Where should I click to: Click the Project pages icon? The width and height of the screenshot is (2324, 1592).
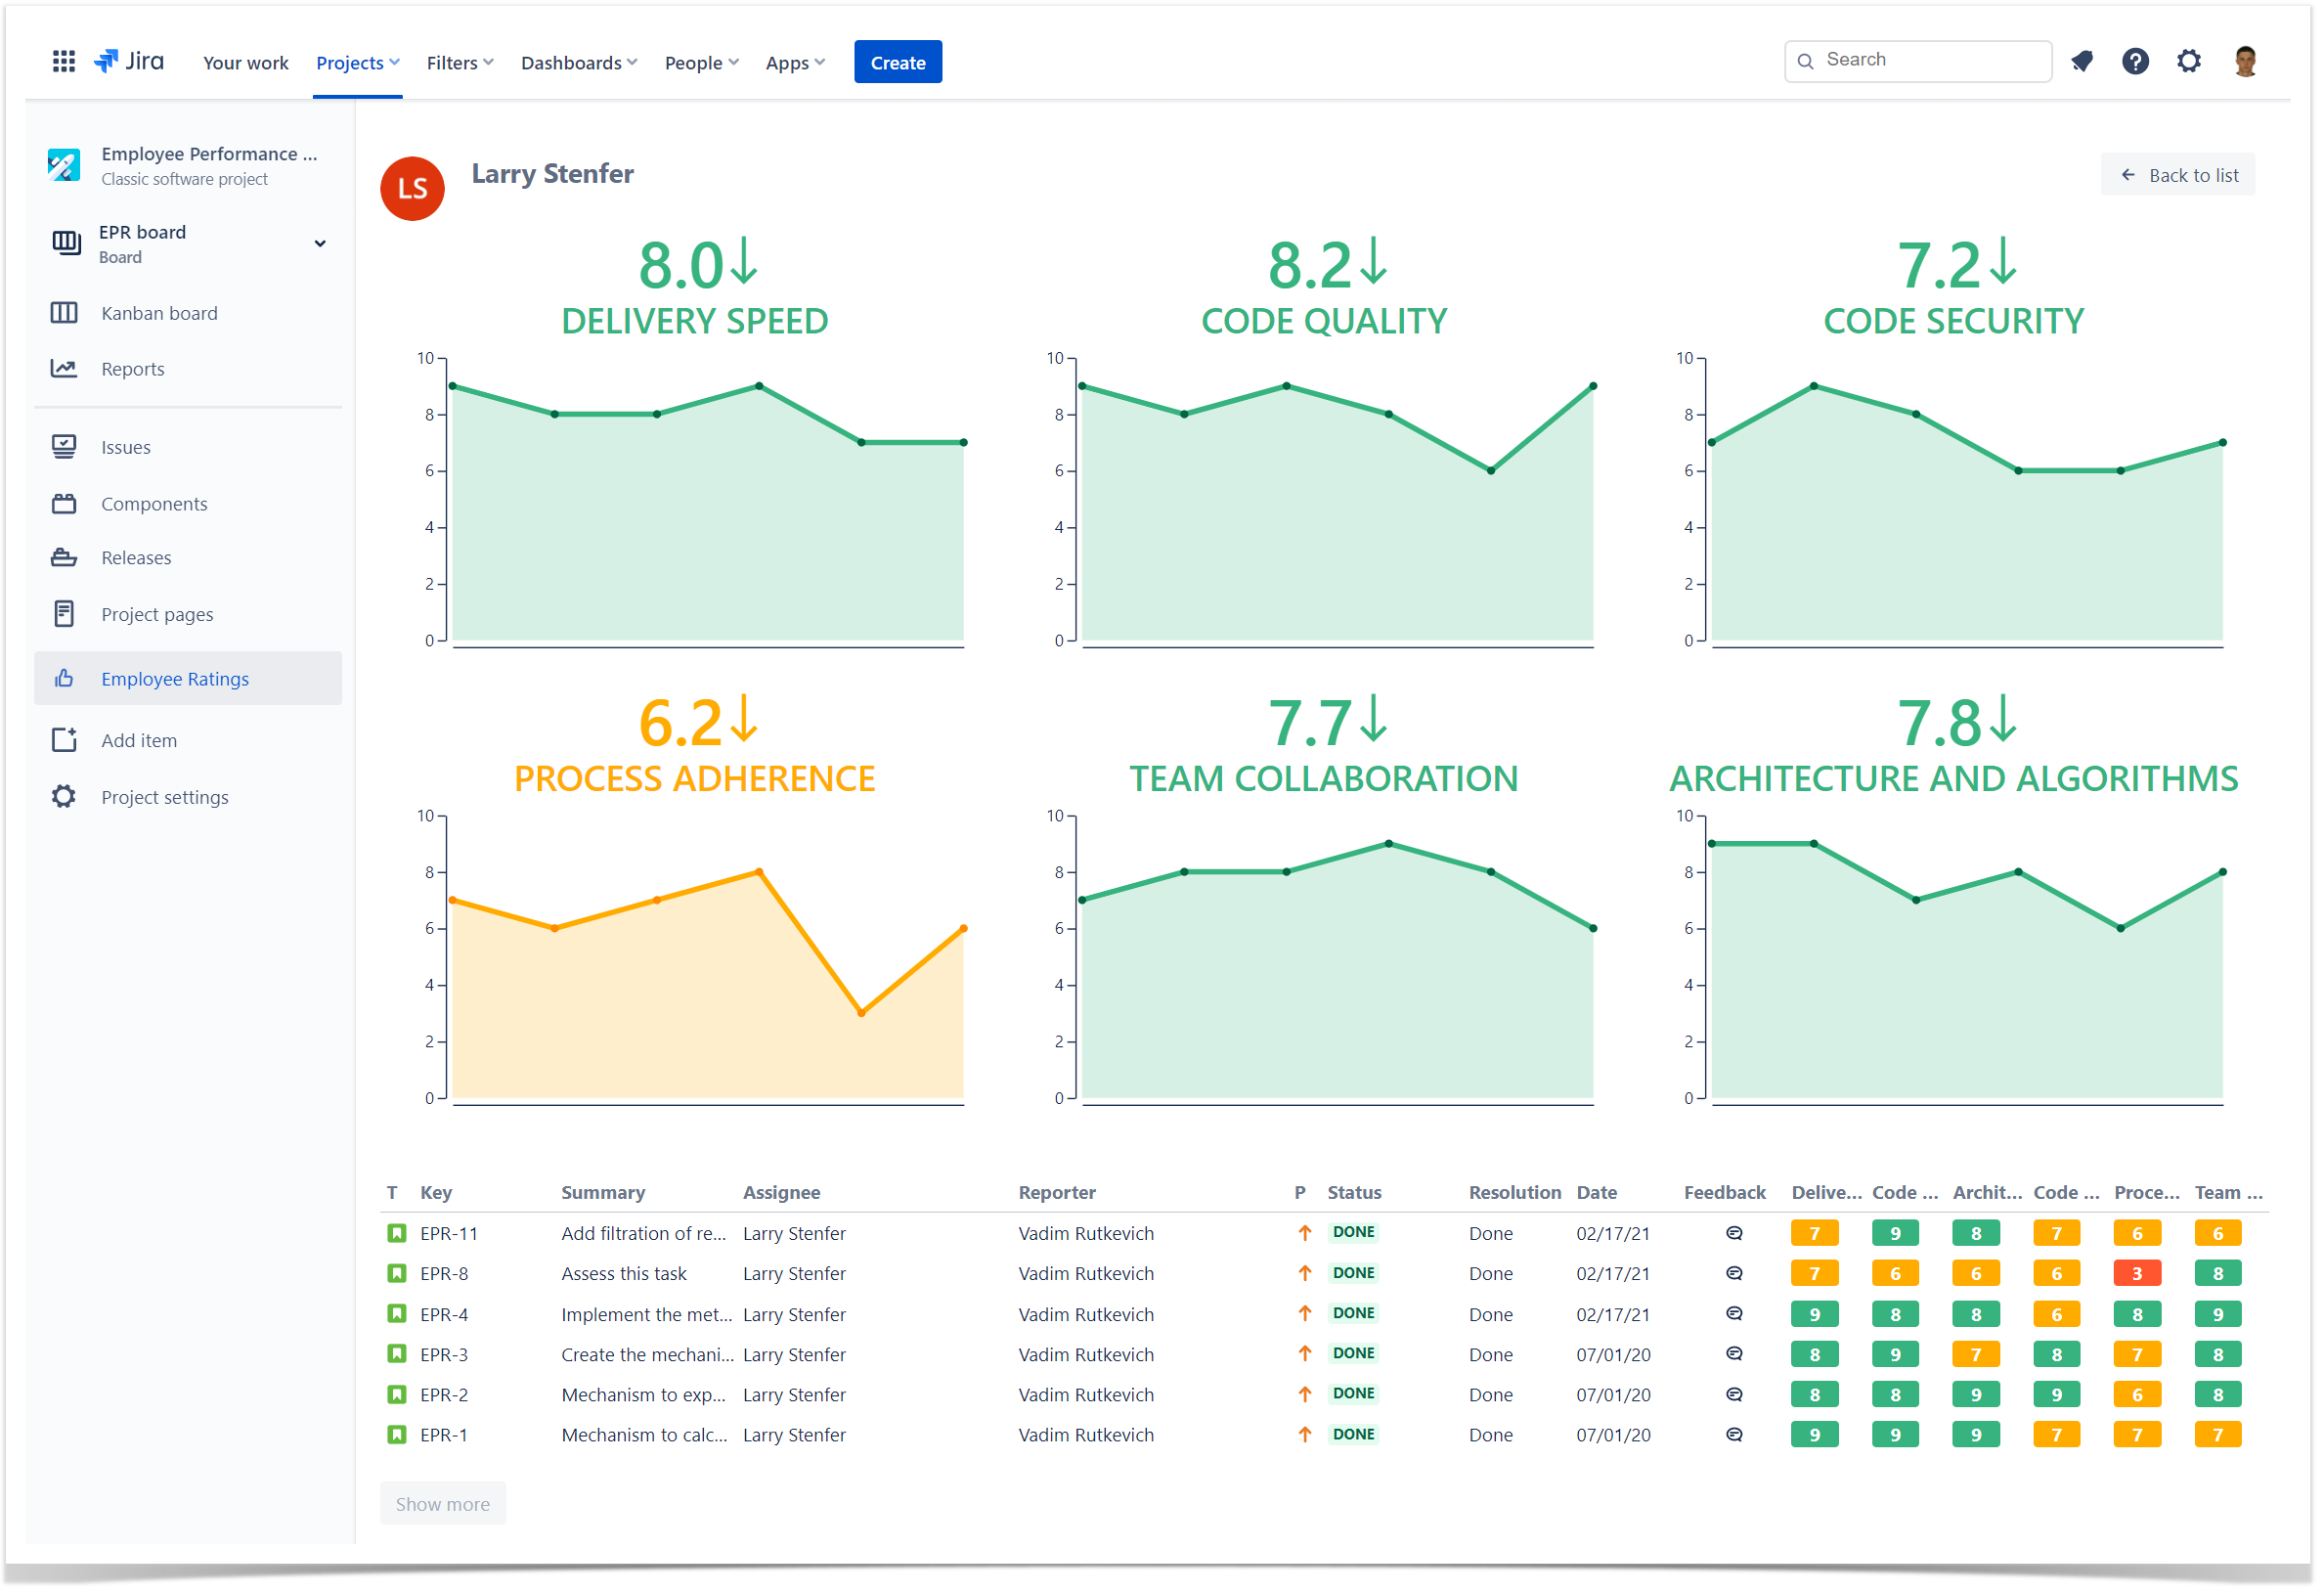point(64,616)
